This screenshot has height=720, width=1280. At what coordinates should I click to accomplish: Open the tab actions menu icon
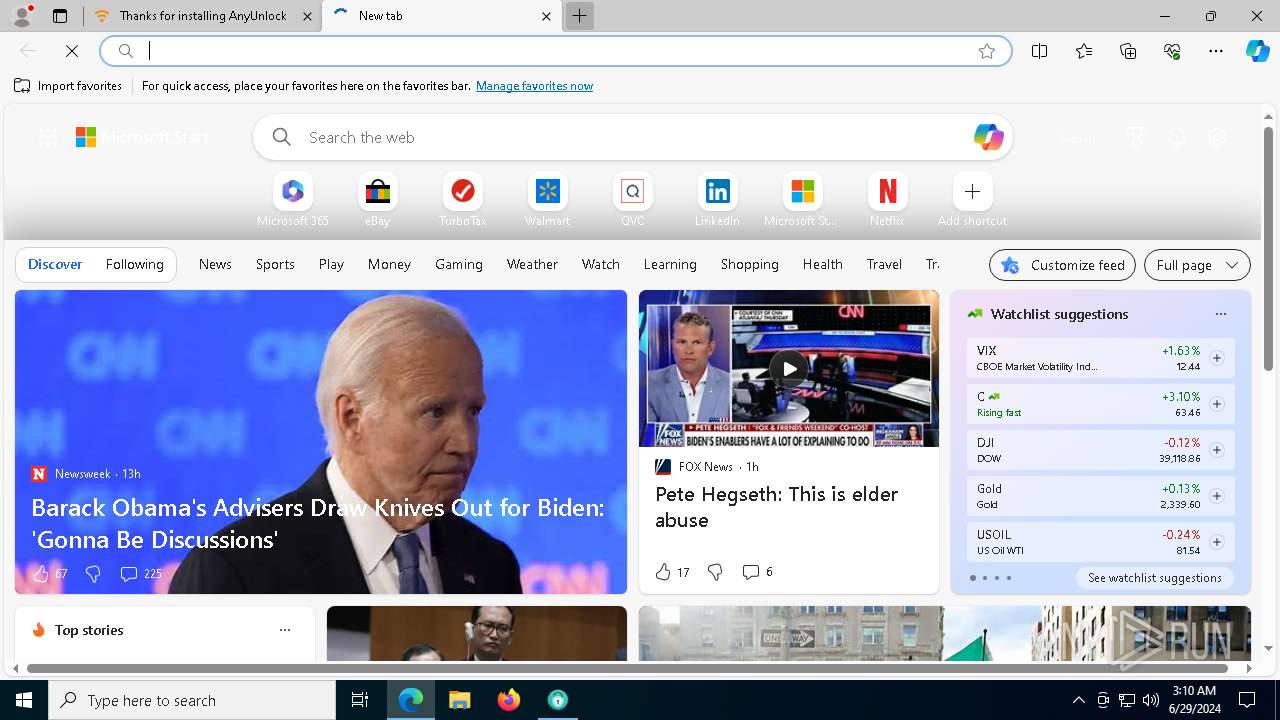[60, 16]
